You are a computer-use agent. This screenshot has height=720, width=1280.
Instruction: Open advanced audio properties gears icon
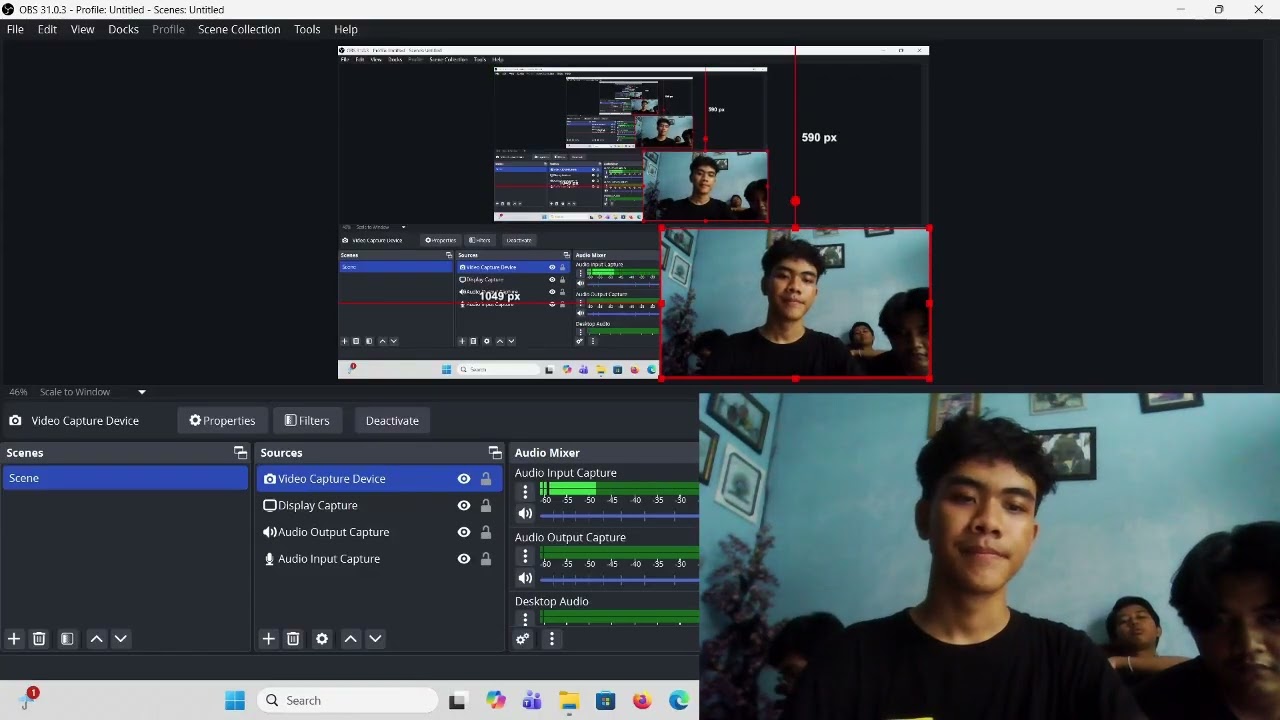coord(522,638)
